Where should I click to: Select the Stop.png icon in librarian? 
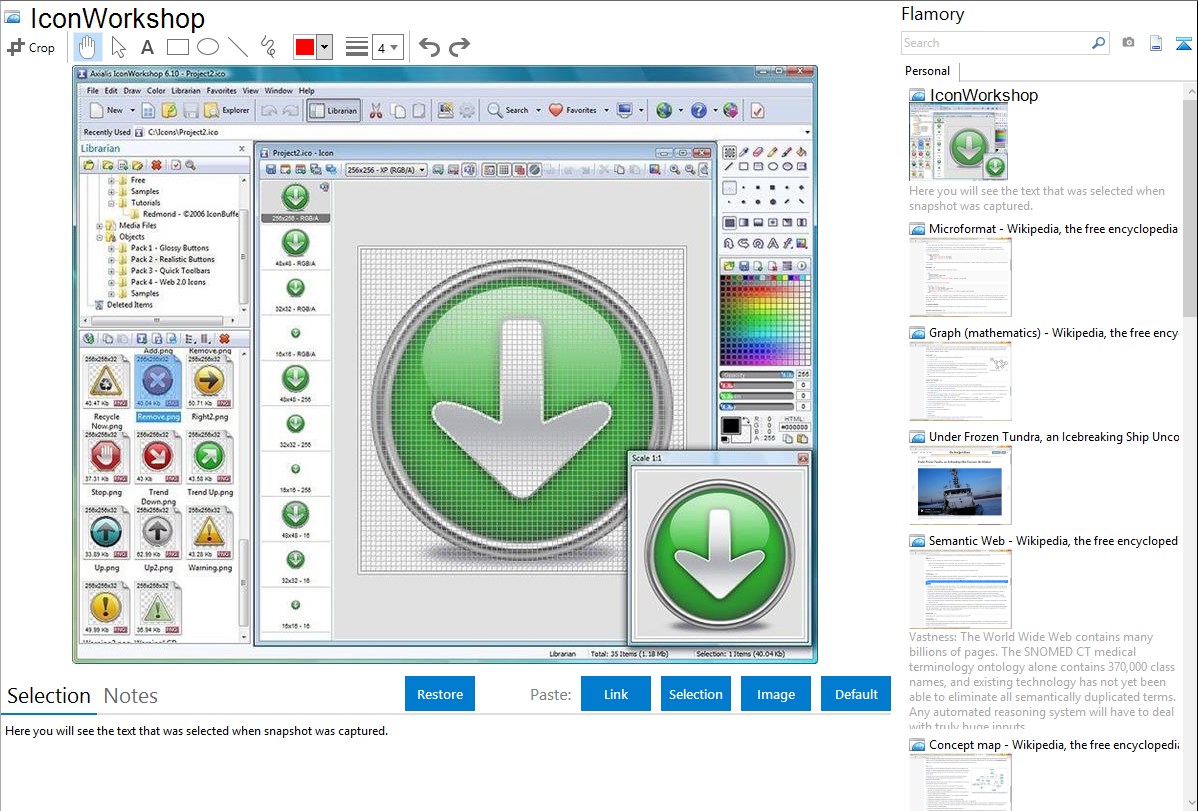[106, 463]
